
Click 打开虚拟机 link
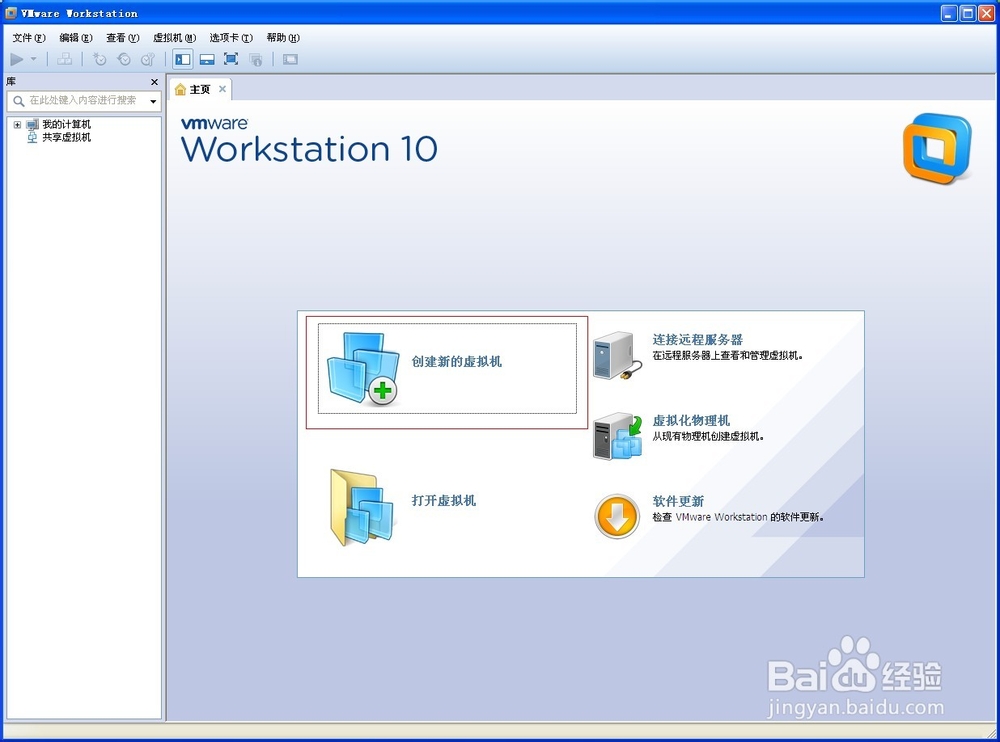[444, 501]
